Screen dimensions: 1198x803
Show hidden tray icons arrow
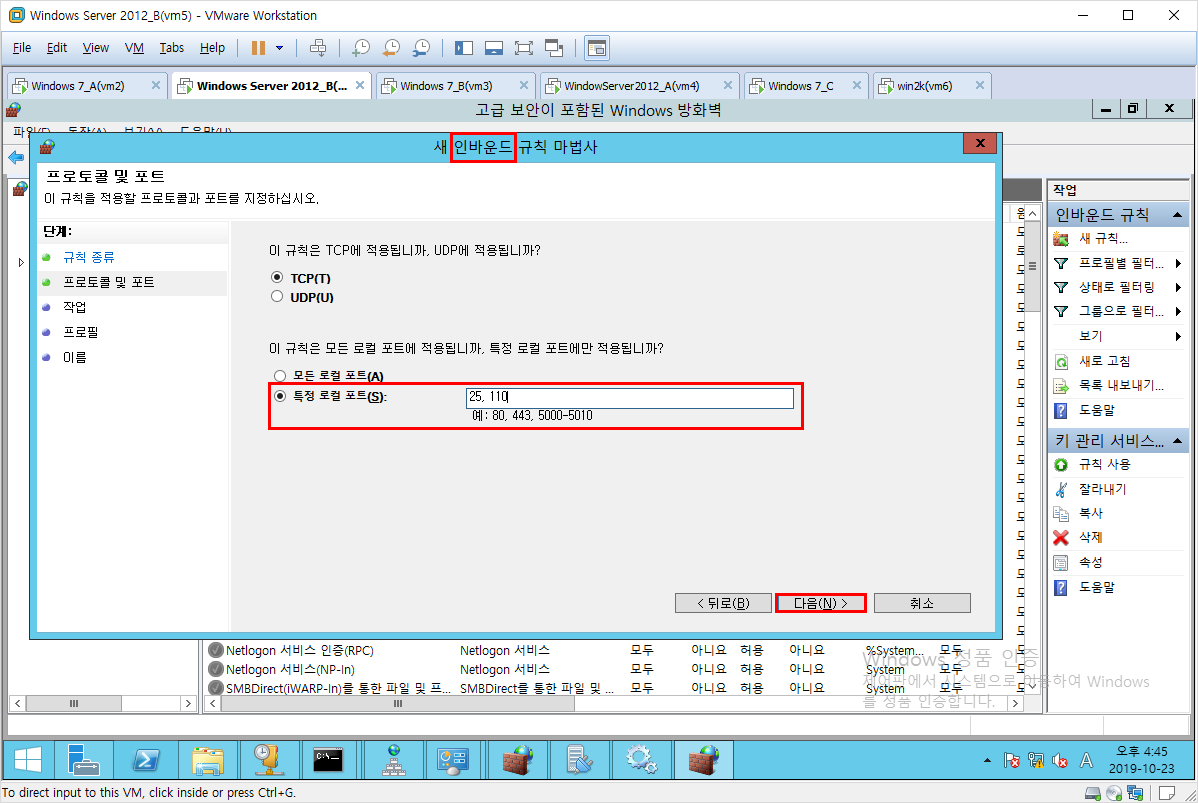987,760
